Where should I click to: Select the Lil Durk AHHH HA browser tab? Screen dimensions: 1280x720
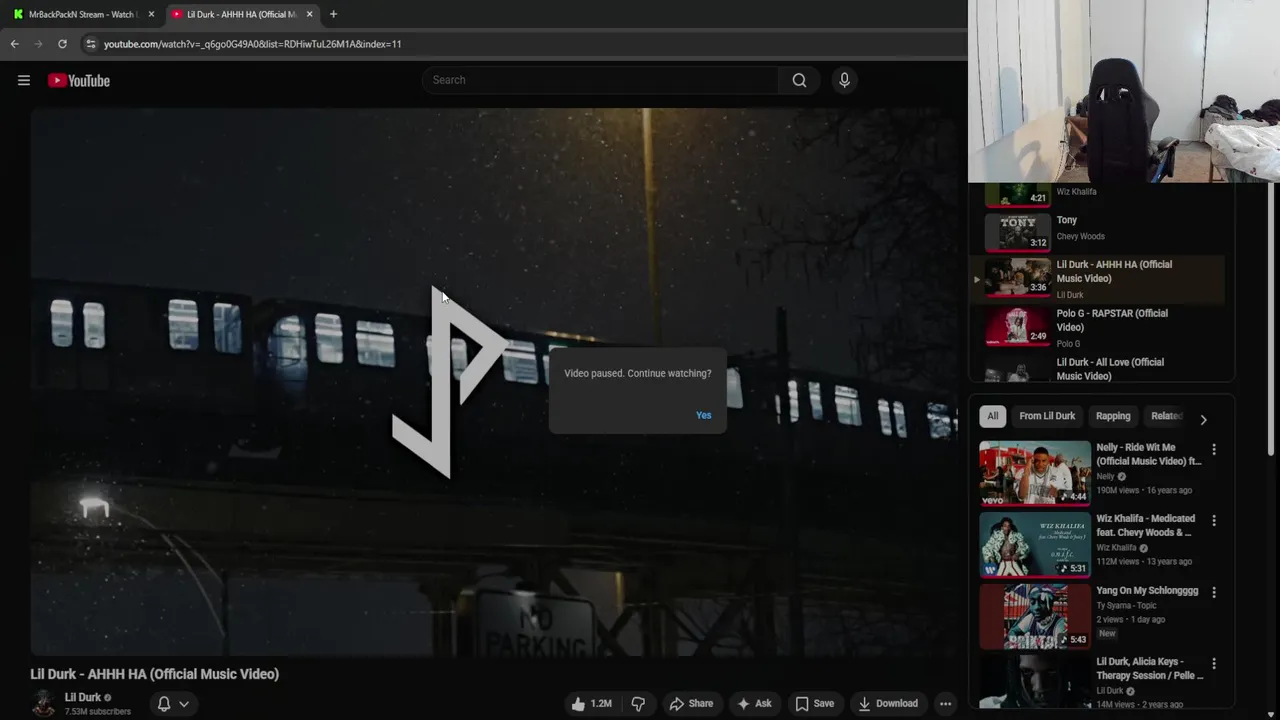coord(242,14)
